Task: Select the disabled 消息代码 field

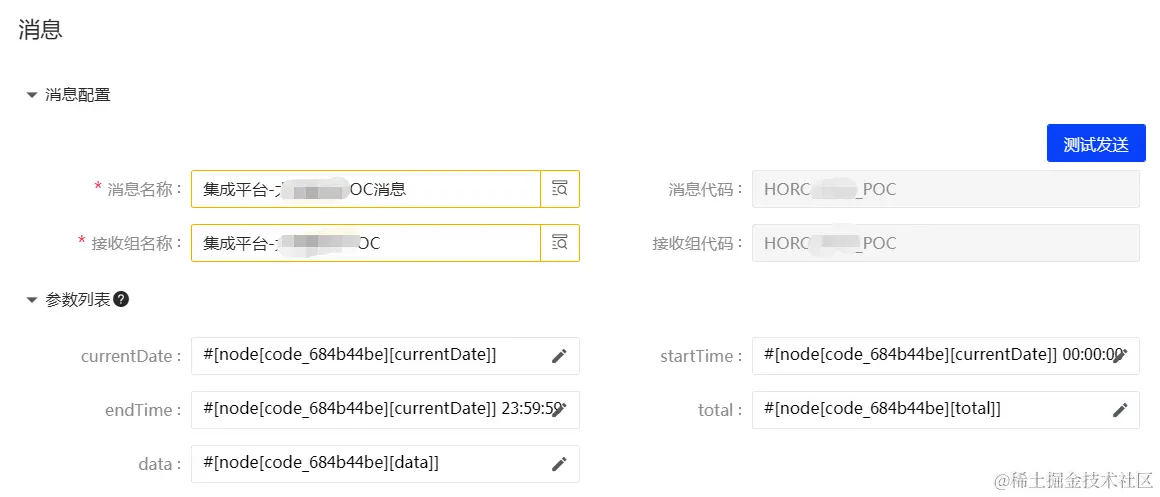Action: (x=945, y=189)
